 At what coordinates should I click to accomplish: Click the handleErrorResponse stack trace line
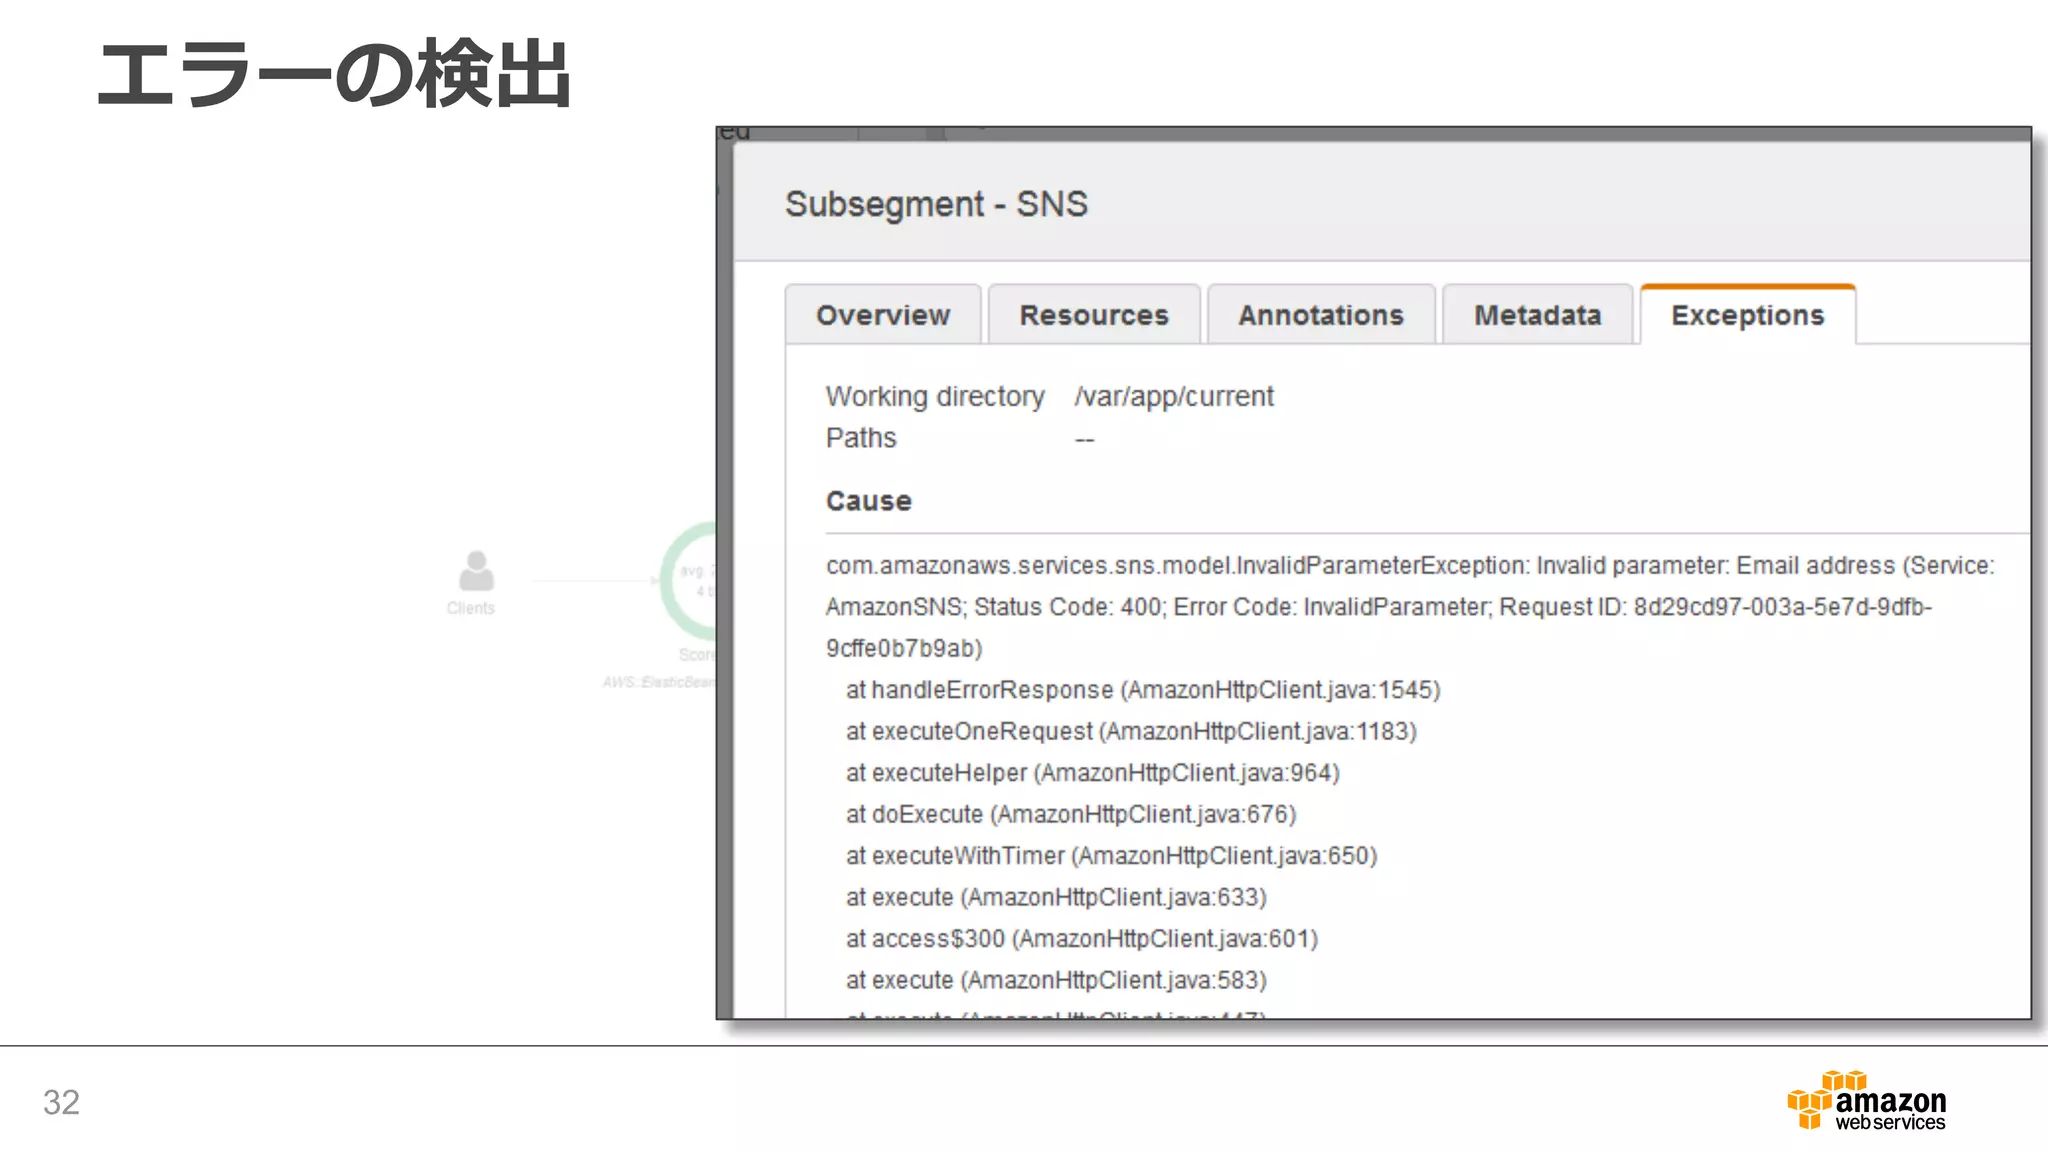click(x=1143, y=690)
